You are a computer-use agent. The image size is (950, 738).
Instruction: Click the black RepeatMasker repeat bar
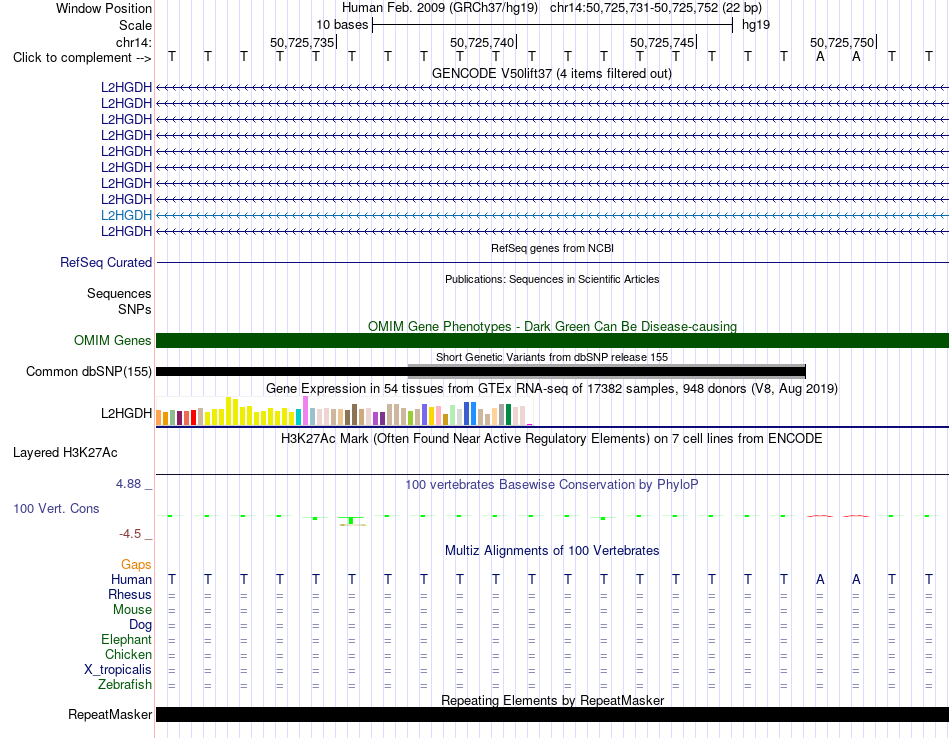pyautogui.click(x=552, y=714)
